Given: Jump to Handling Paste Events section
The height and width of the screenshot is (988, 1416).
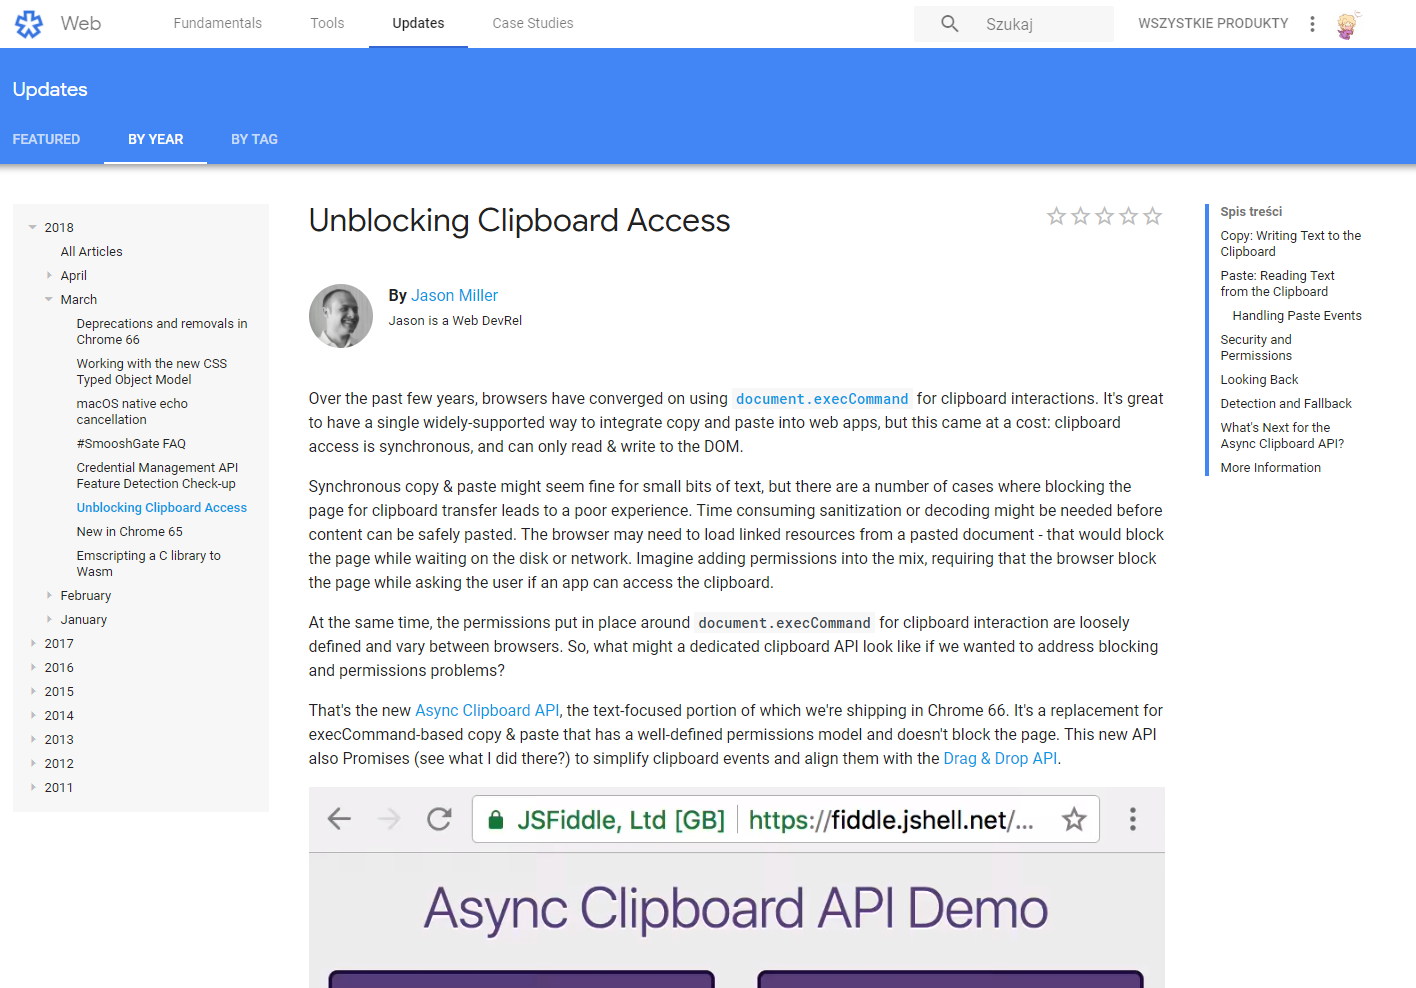Looking at the screenshot, I should click(1297, 315).
